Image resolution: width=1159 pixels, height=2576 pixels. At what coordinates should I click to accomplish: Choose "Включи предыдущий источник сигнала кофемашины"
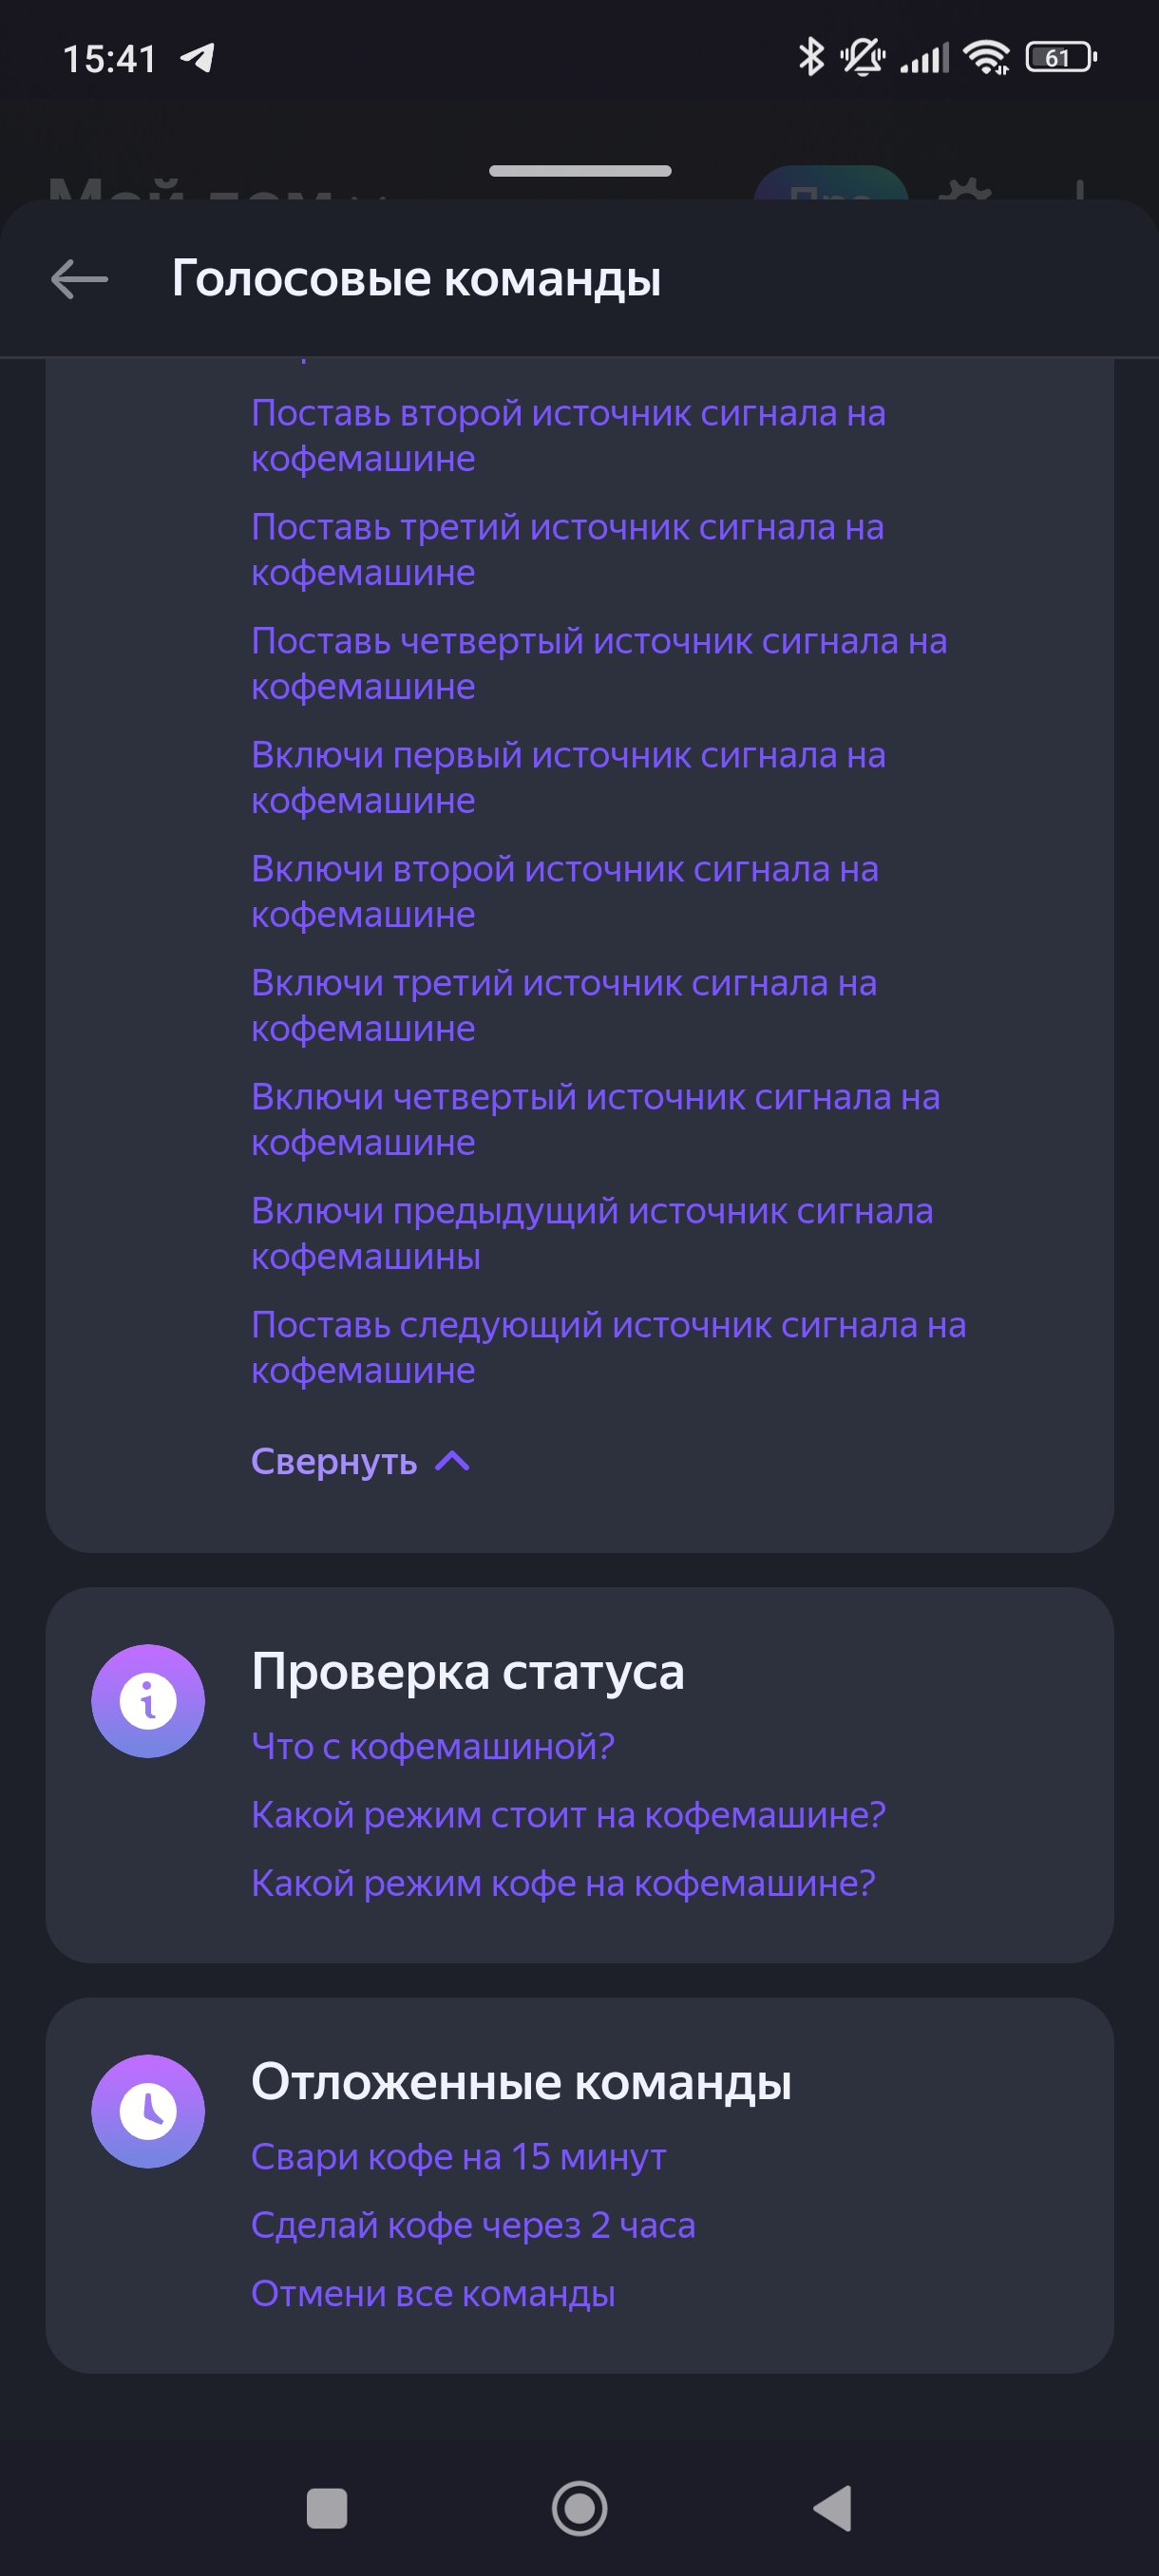[x=591, y=1233]
